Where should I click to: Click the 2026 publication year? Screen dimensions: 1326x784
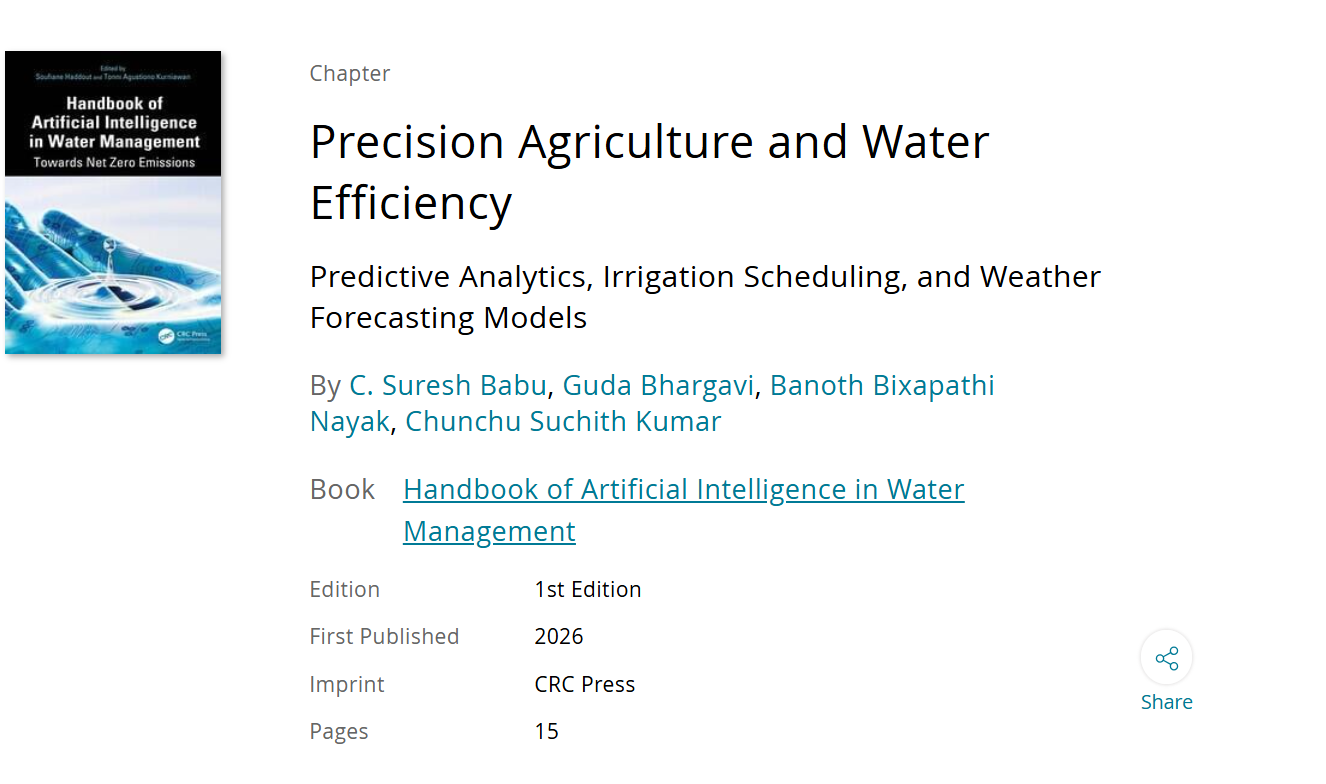[559, 636]
